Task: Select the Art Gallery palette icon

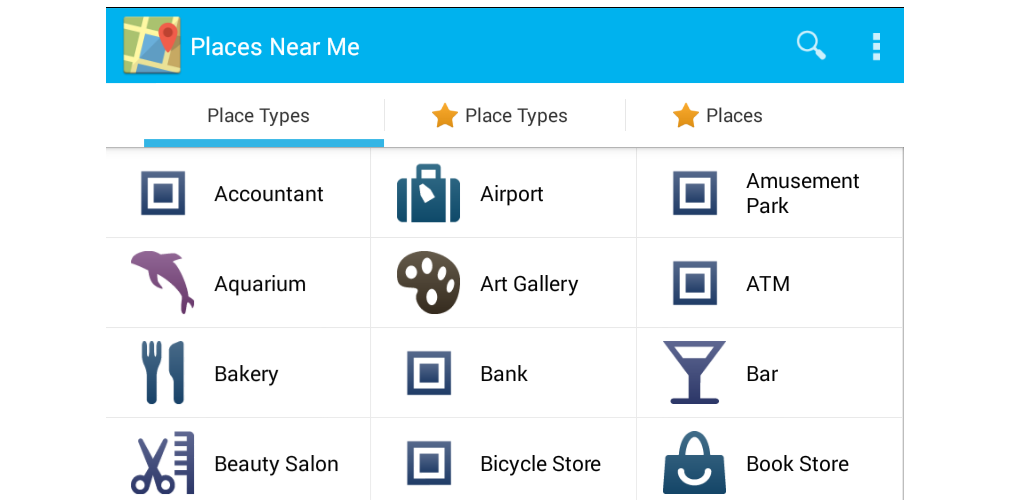Action: coord(428,283)
